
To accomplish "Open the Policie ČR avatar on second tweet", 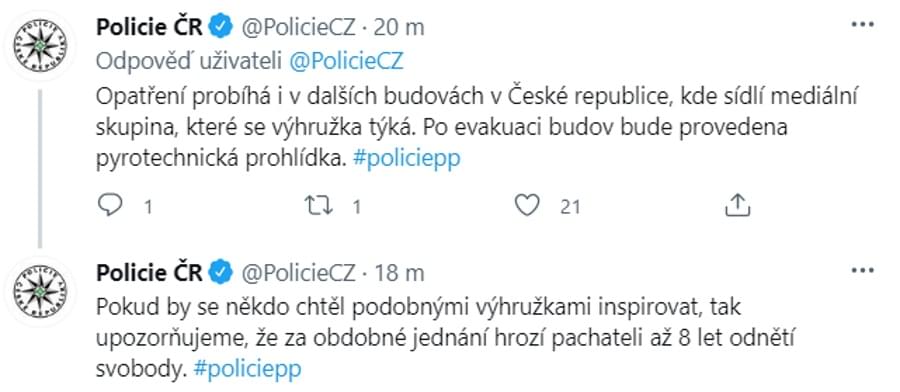I will pyautogui.click(x=40, y=292).
